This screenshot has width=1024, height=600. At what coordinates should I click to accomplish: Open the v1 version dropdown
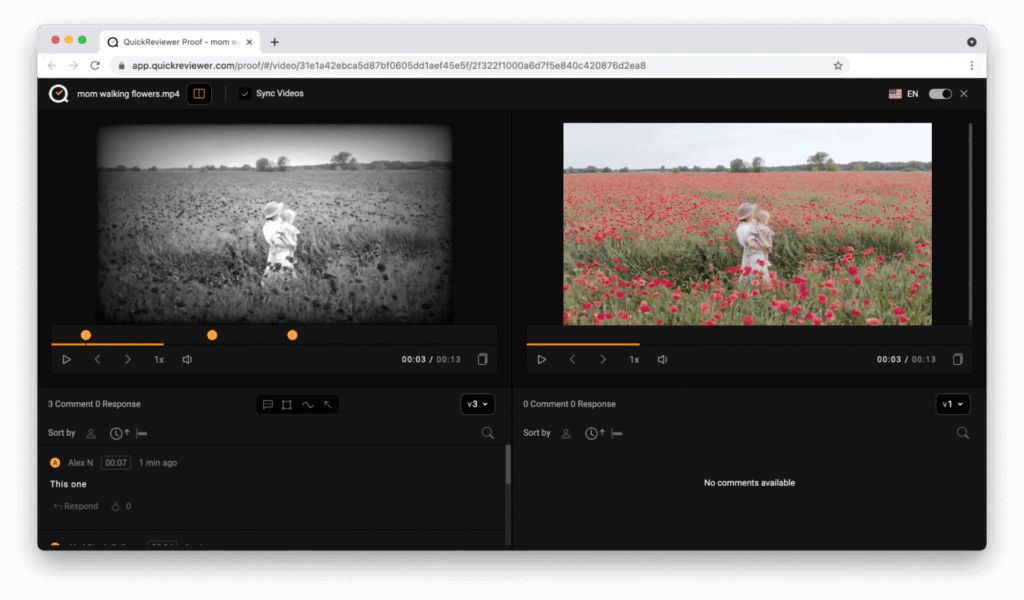pyautogui.click(x=953, y=405)
